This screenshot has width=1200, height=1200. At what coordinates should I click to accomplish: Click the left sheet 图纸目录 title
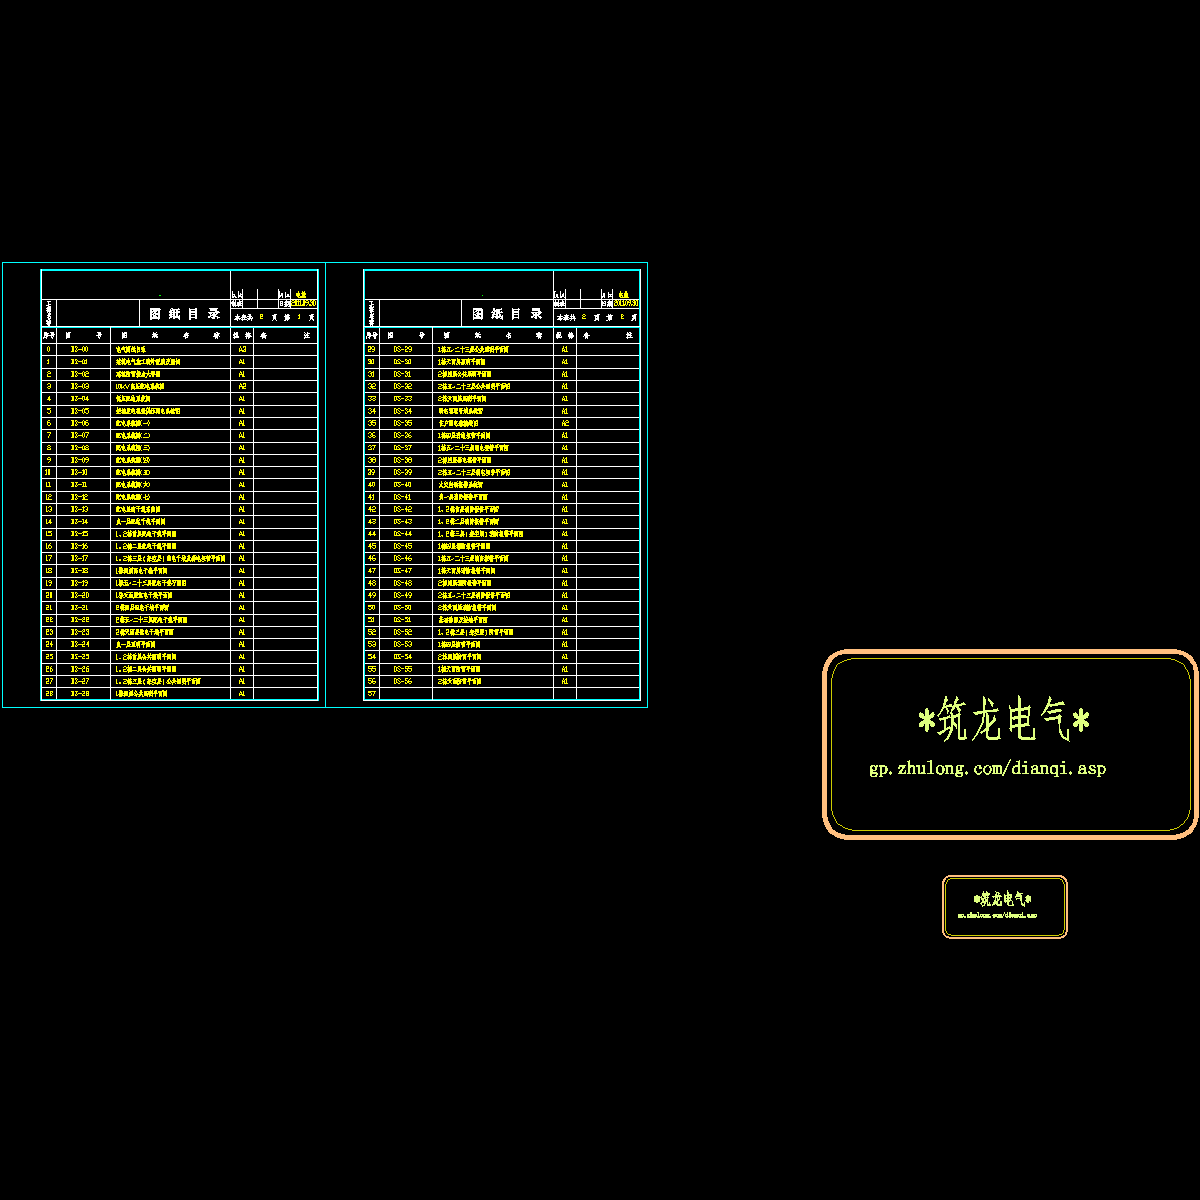[185, 314]
